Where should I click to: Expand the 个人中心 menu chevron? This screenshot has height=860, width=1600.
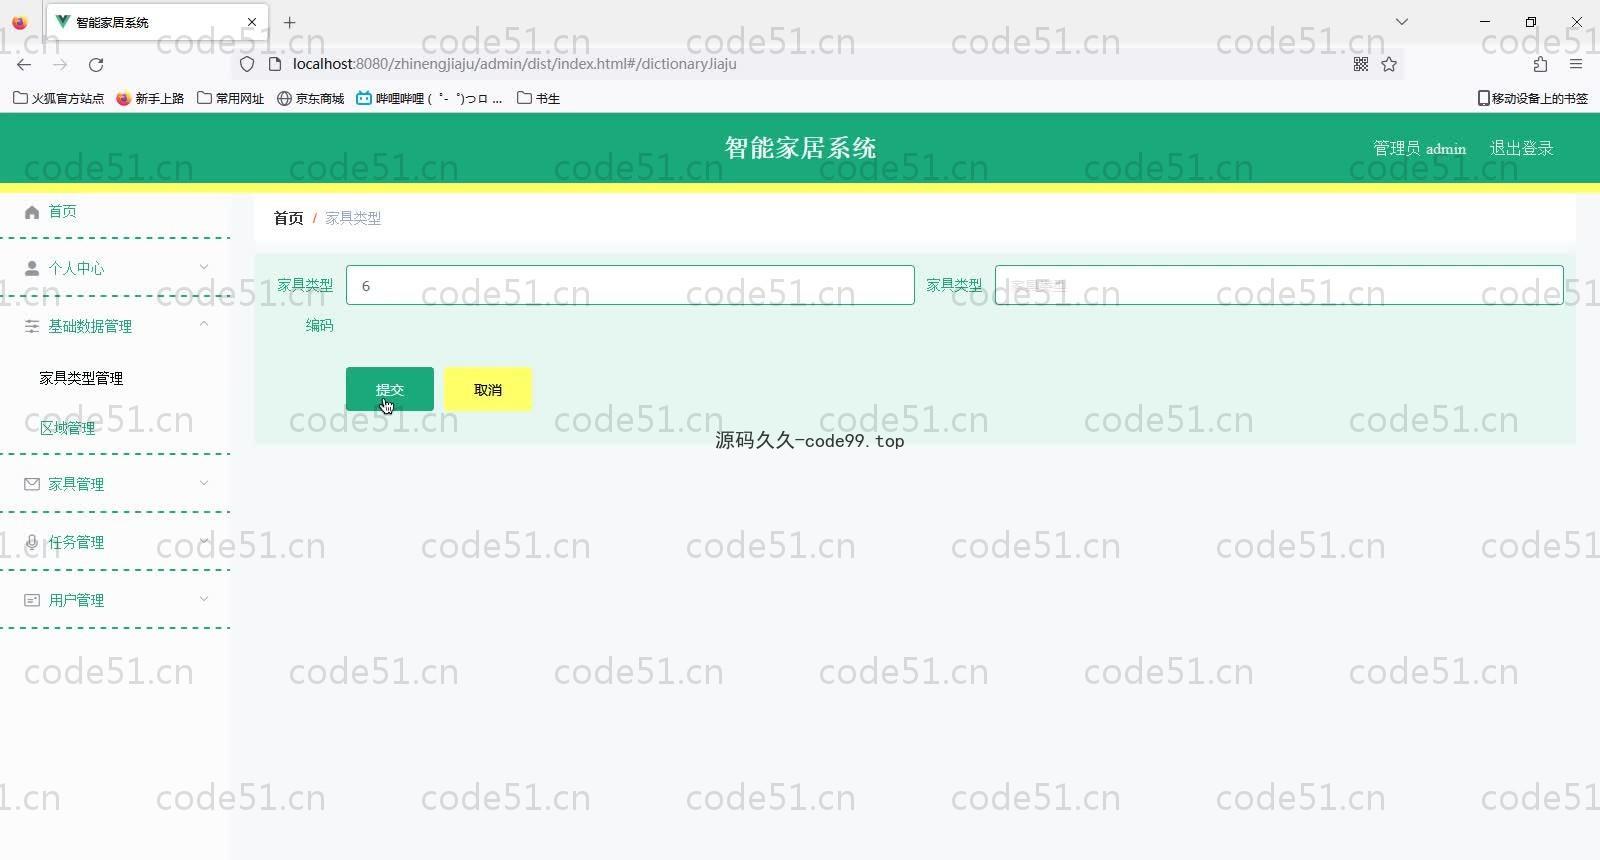[204, 267]
